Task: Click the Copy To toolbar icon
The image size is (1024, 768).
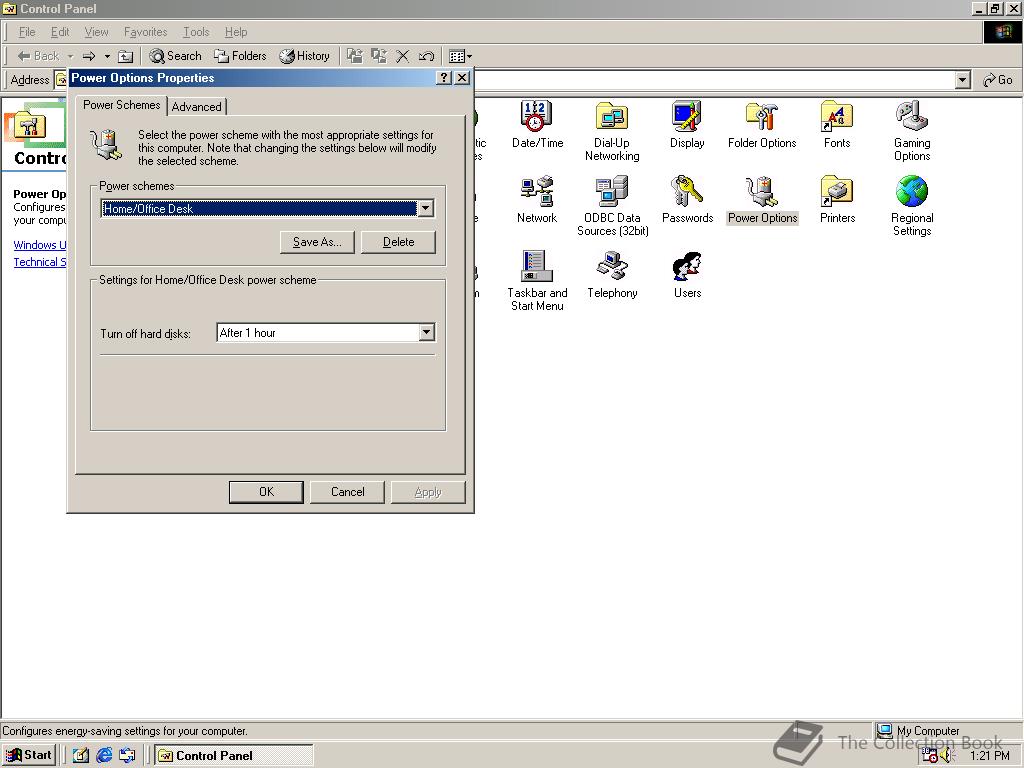Action: (x=379, y=56)
